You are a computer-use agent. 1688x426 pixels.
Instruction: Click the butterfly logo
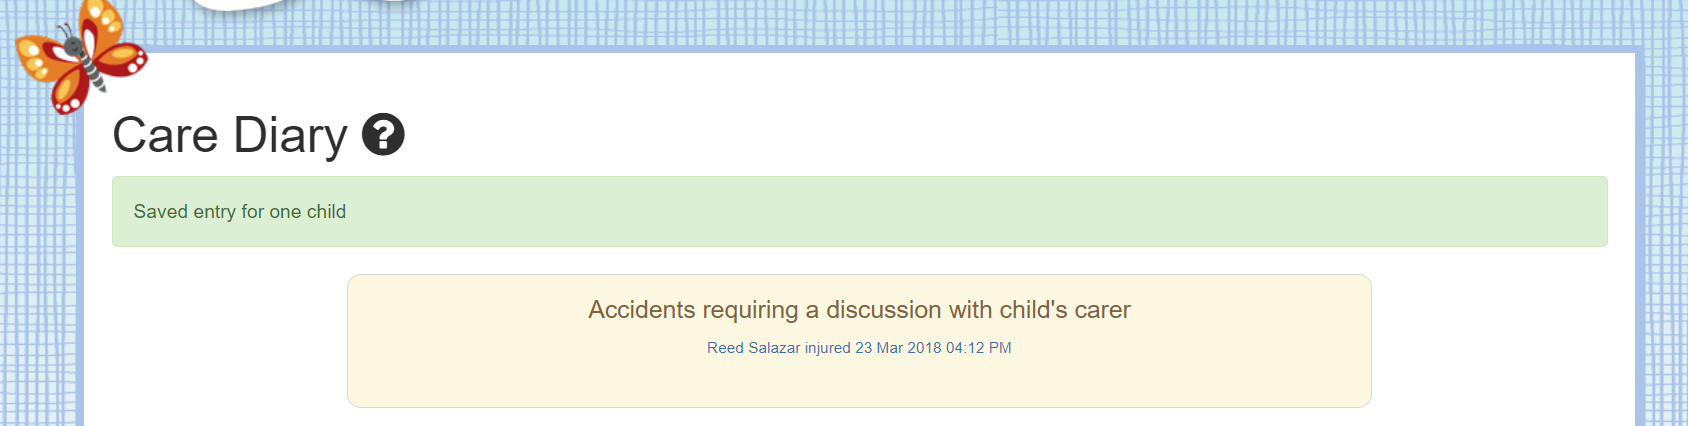[x=80, y=56]
